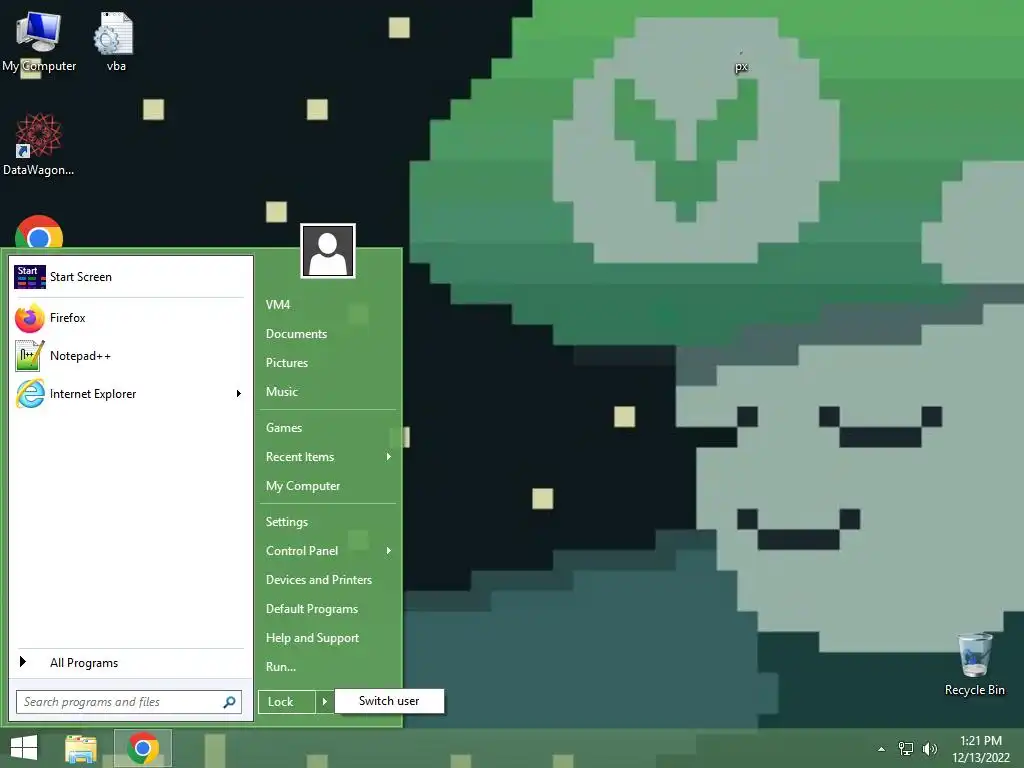Click the Start Screen tile icon

coord(30,277)
